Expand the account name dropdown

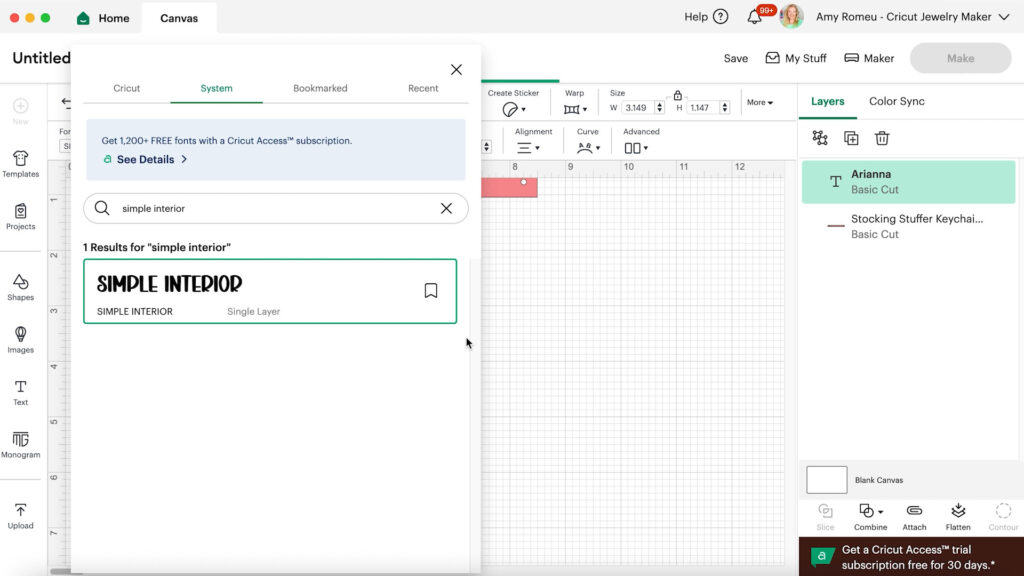(1004, 17)
